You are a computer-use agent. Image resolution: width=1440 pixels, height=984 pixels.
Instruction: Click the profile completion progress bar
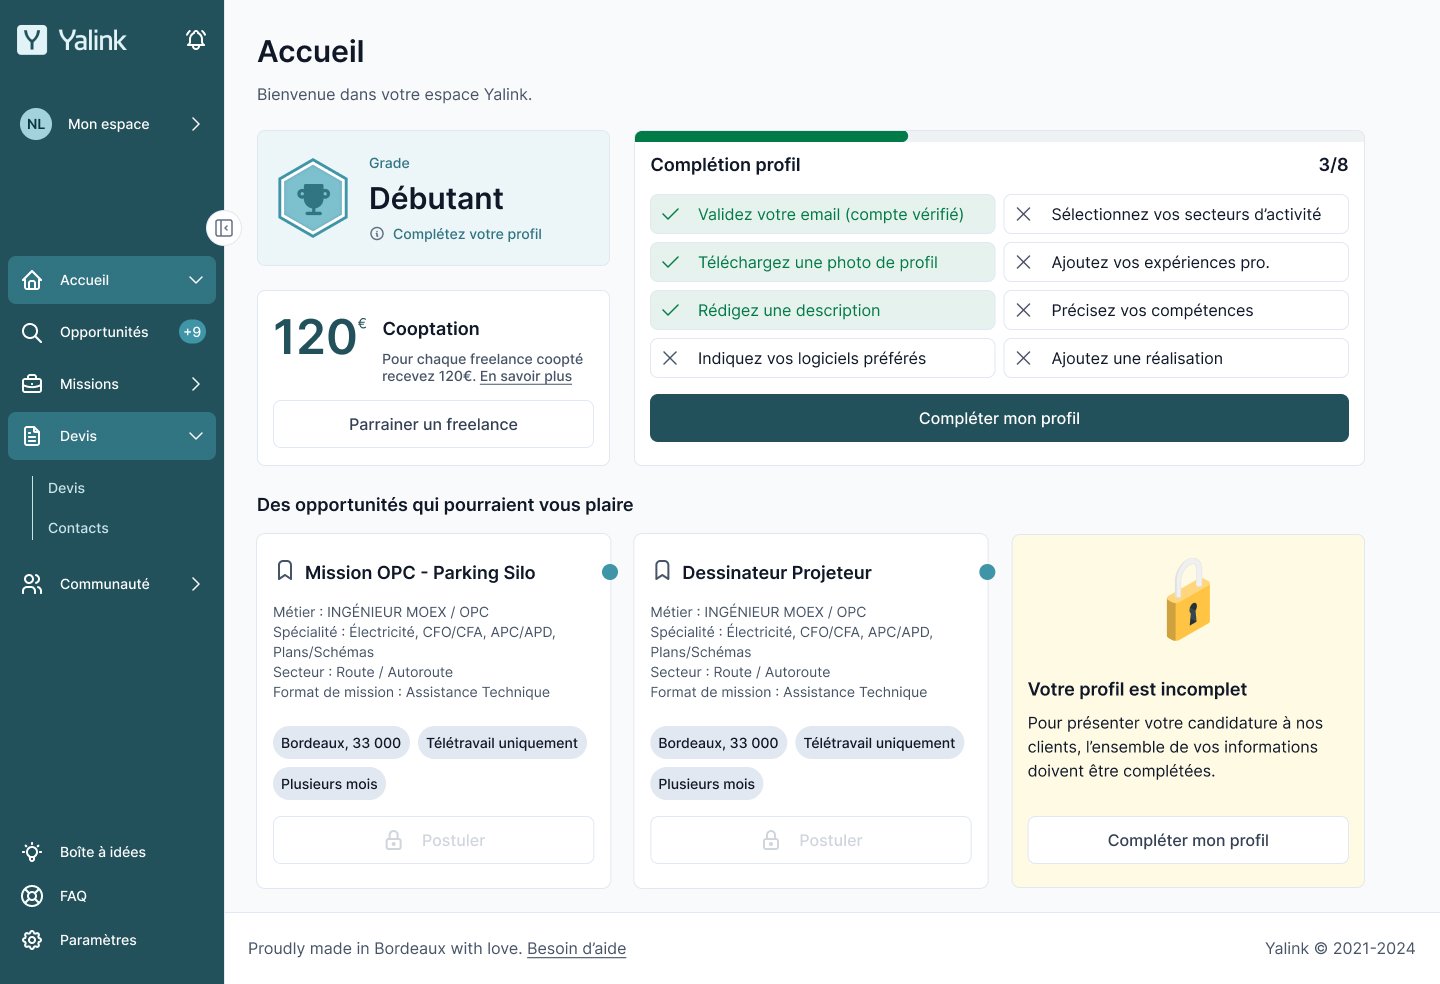tap(999, 137)
